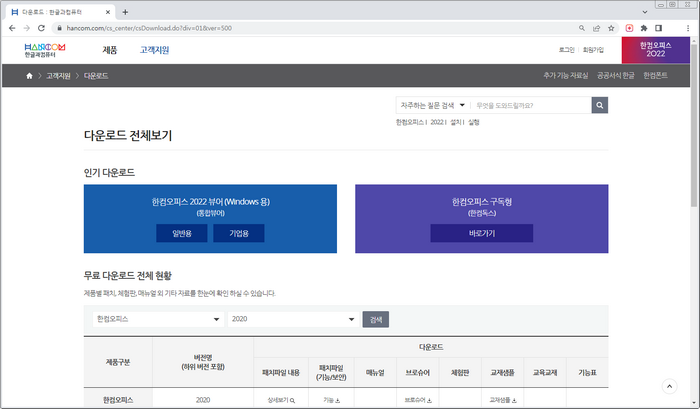Click the browser address bar URL
700x409 pixels.
(x=149, y=28)
